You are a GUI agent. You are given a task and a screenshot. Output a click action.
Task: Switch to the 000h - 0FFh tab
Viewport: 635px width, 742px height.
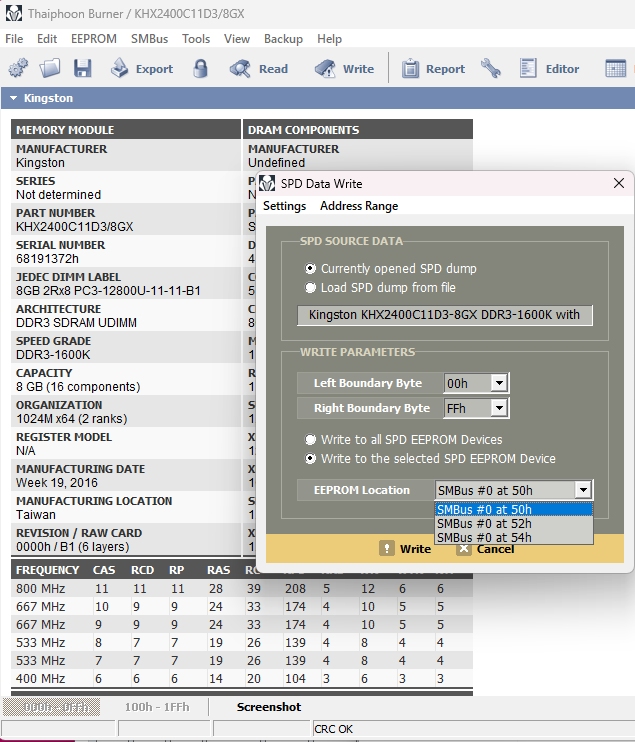(x=52, y=707)
